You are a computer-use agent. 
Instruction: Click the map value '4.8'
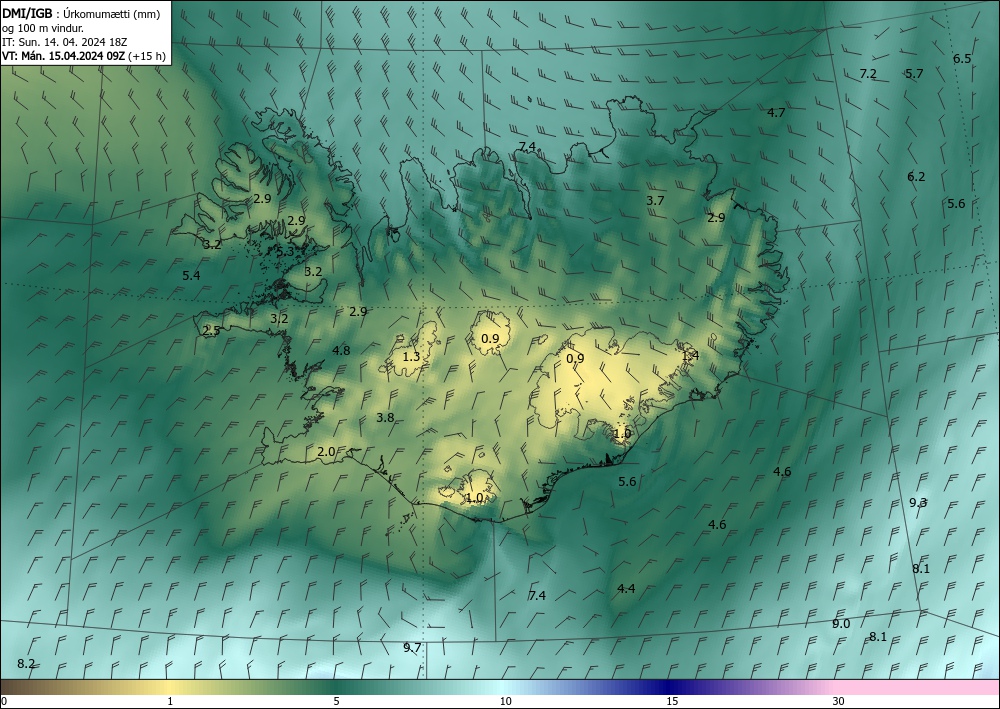pos(341,350)
